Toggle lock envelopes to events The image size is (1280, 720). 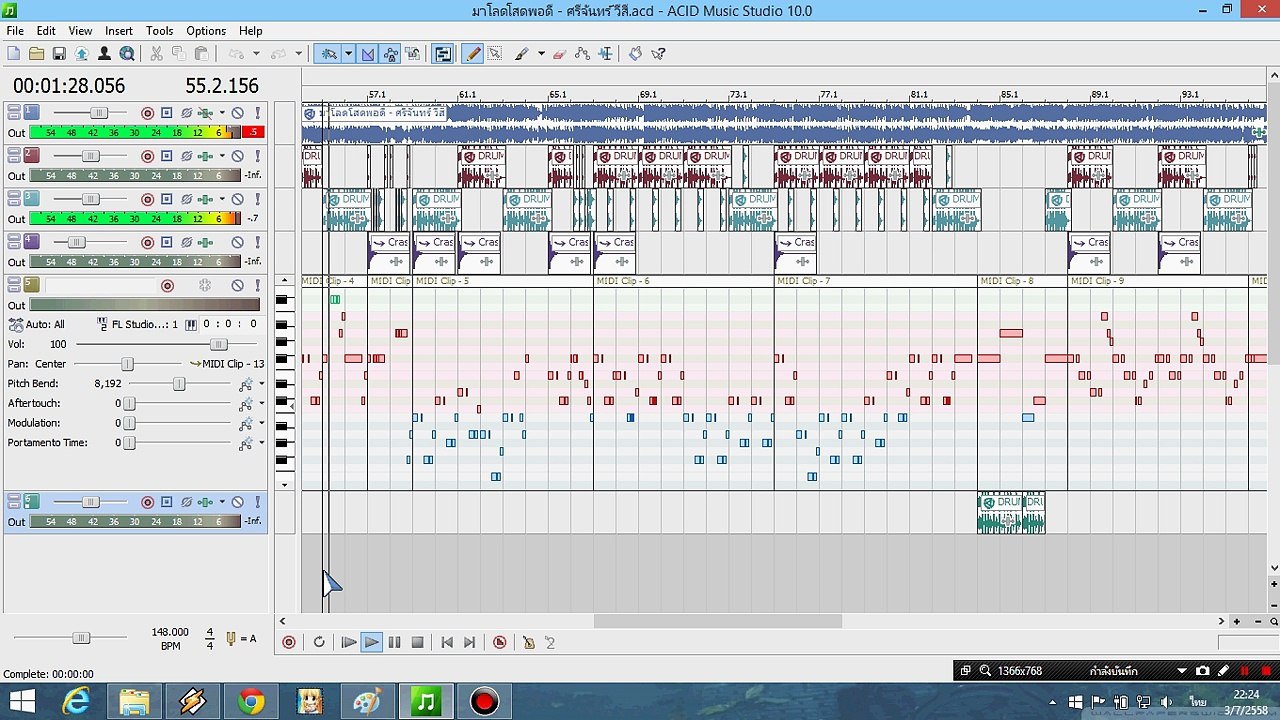coord(390,54)
